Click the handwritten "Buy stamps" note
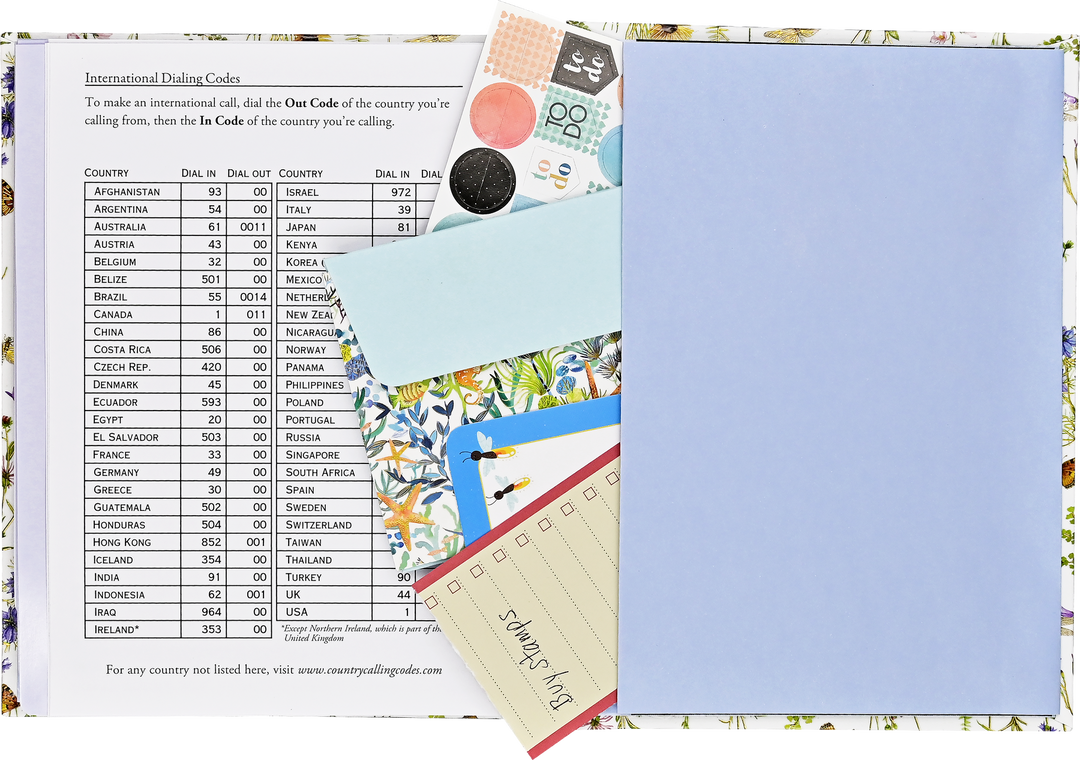 [x=536, y=658]
